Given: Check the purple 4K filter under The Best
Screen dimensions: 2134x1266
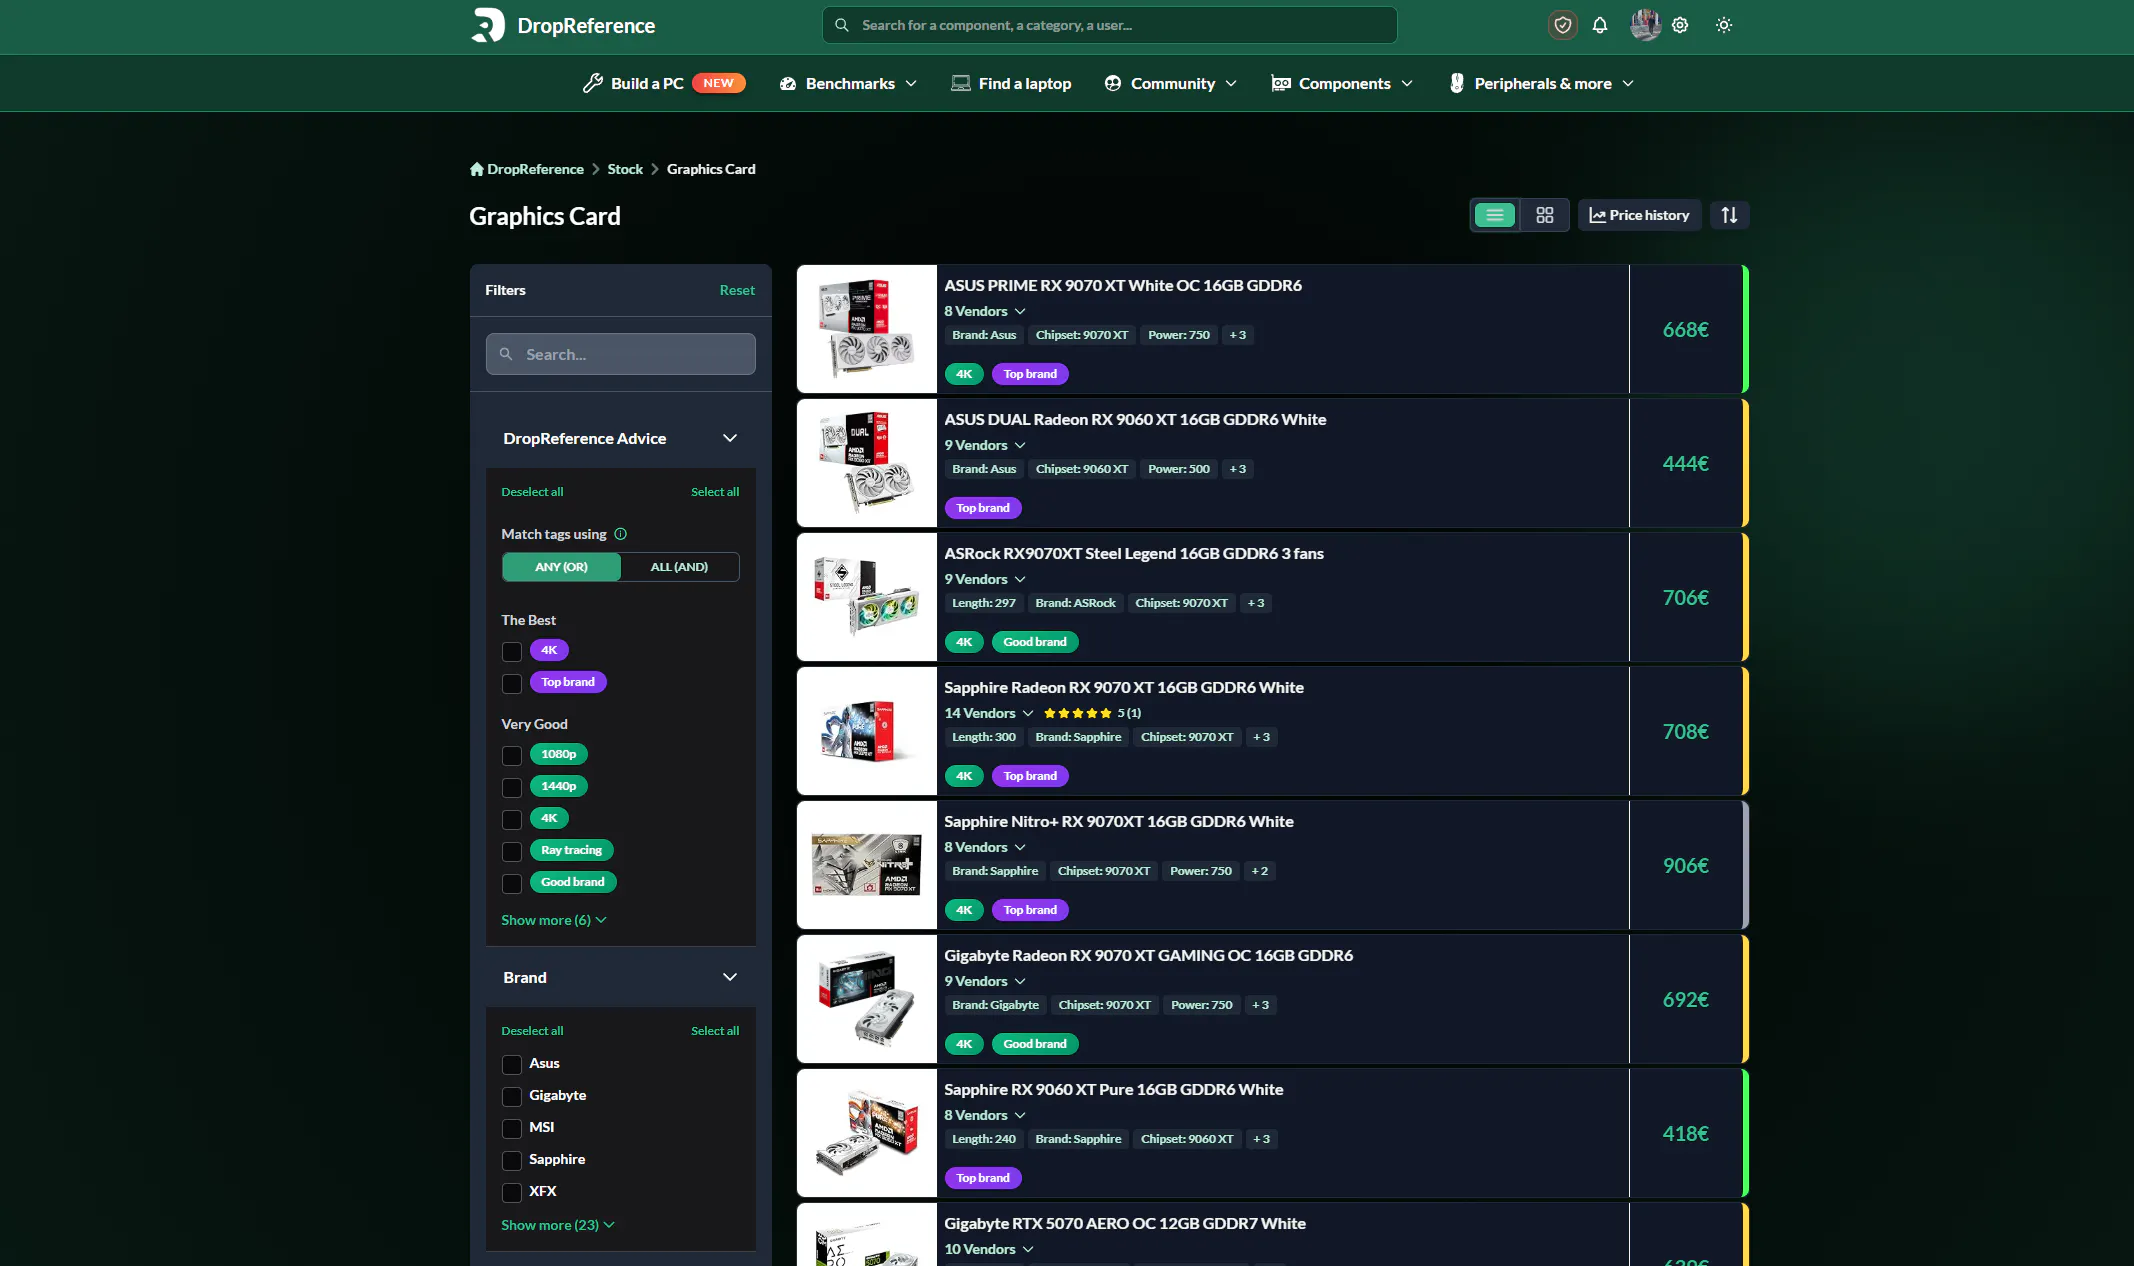Looking at the screenshot, I should (512, 651).
